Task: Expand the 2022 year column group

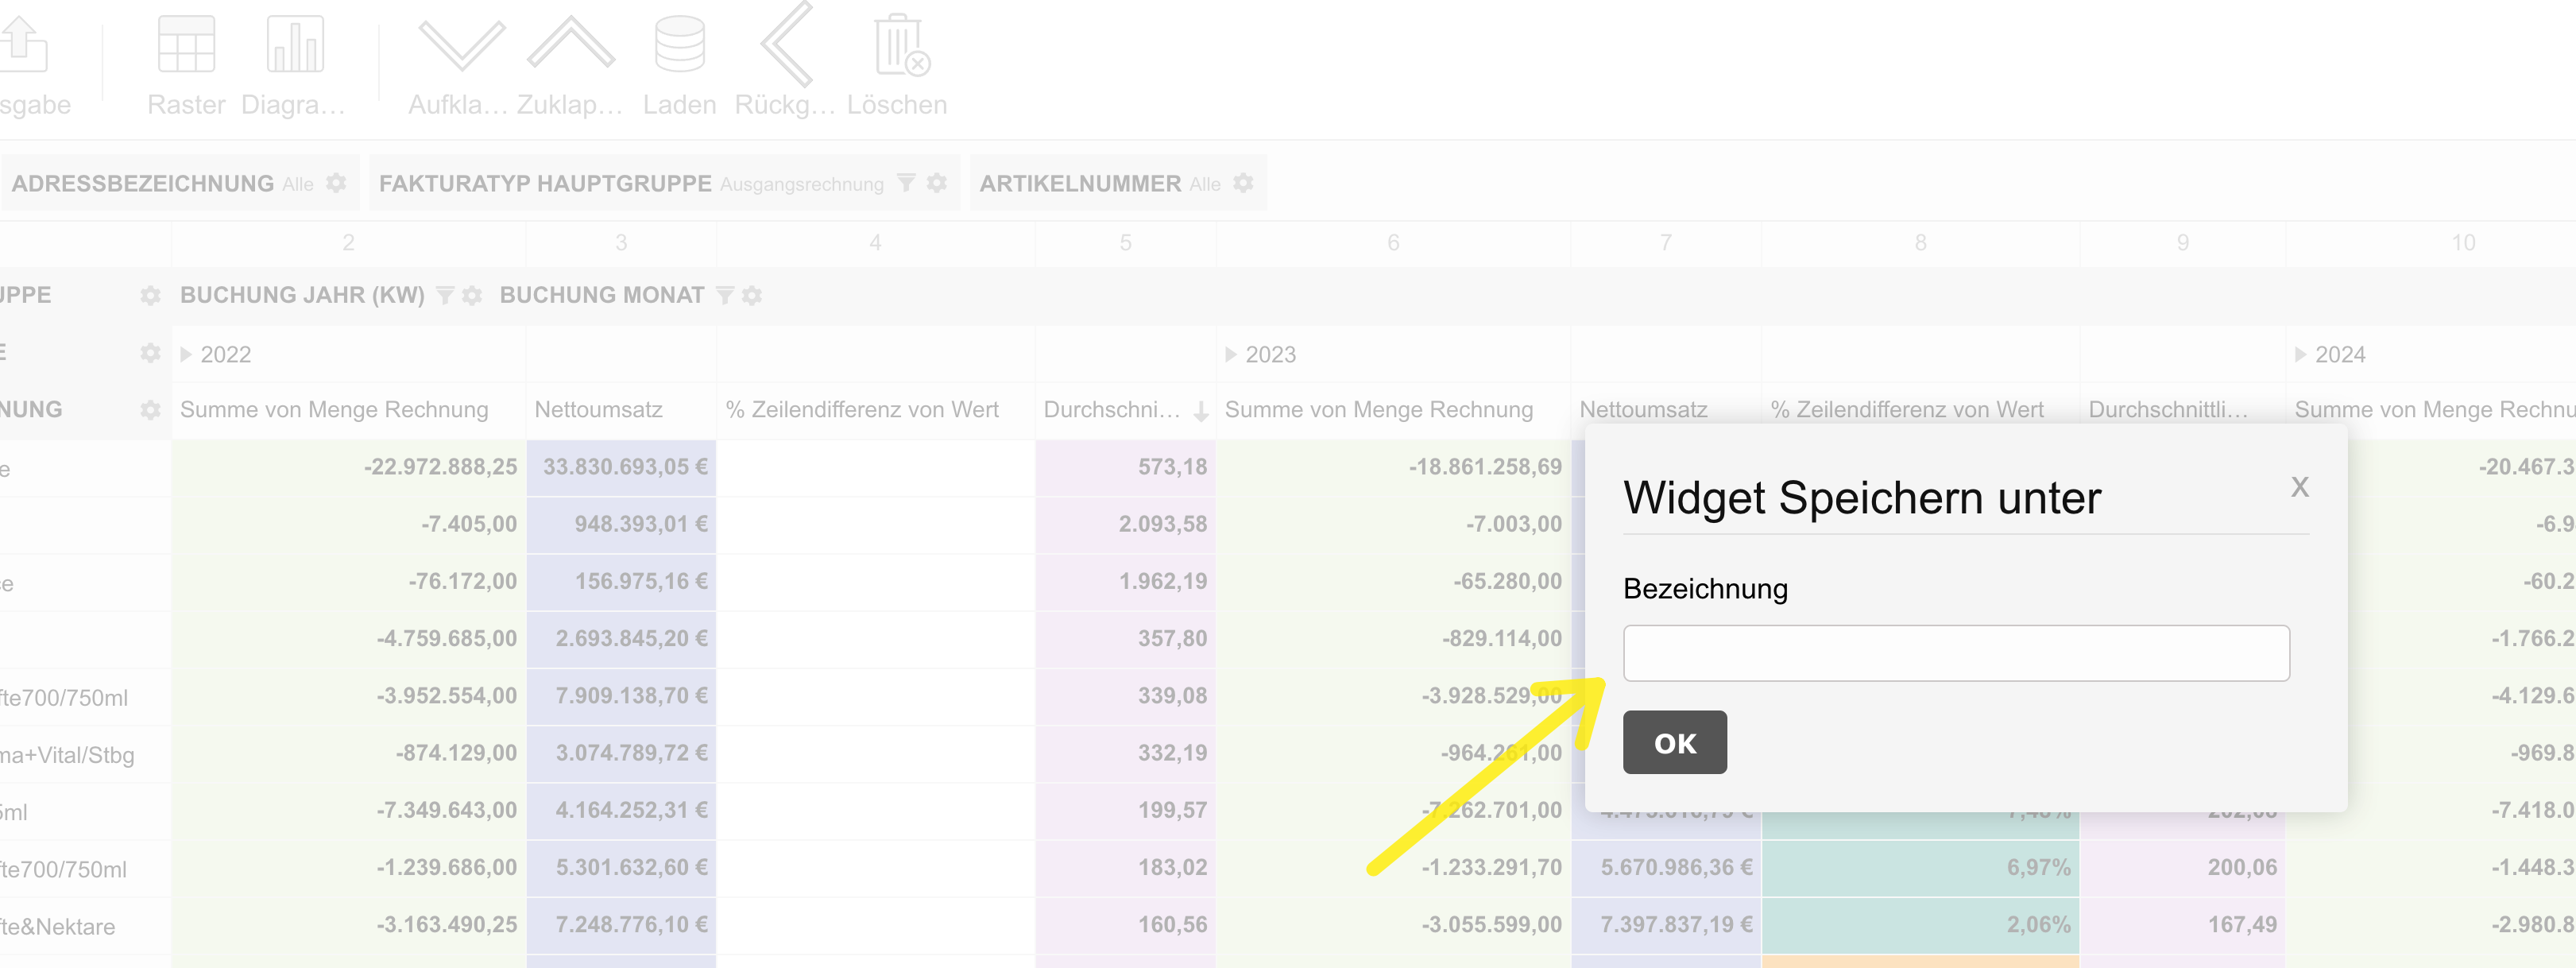Action: 186,354
